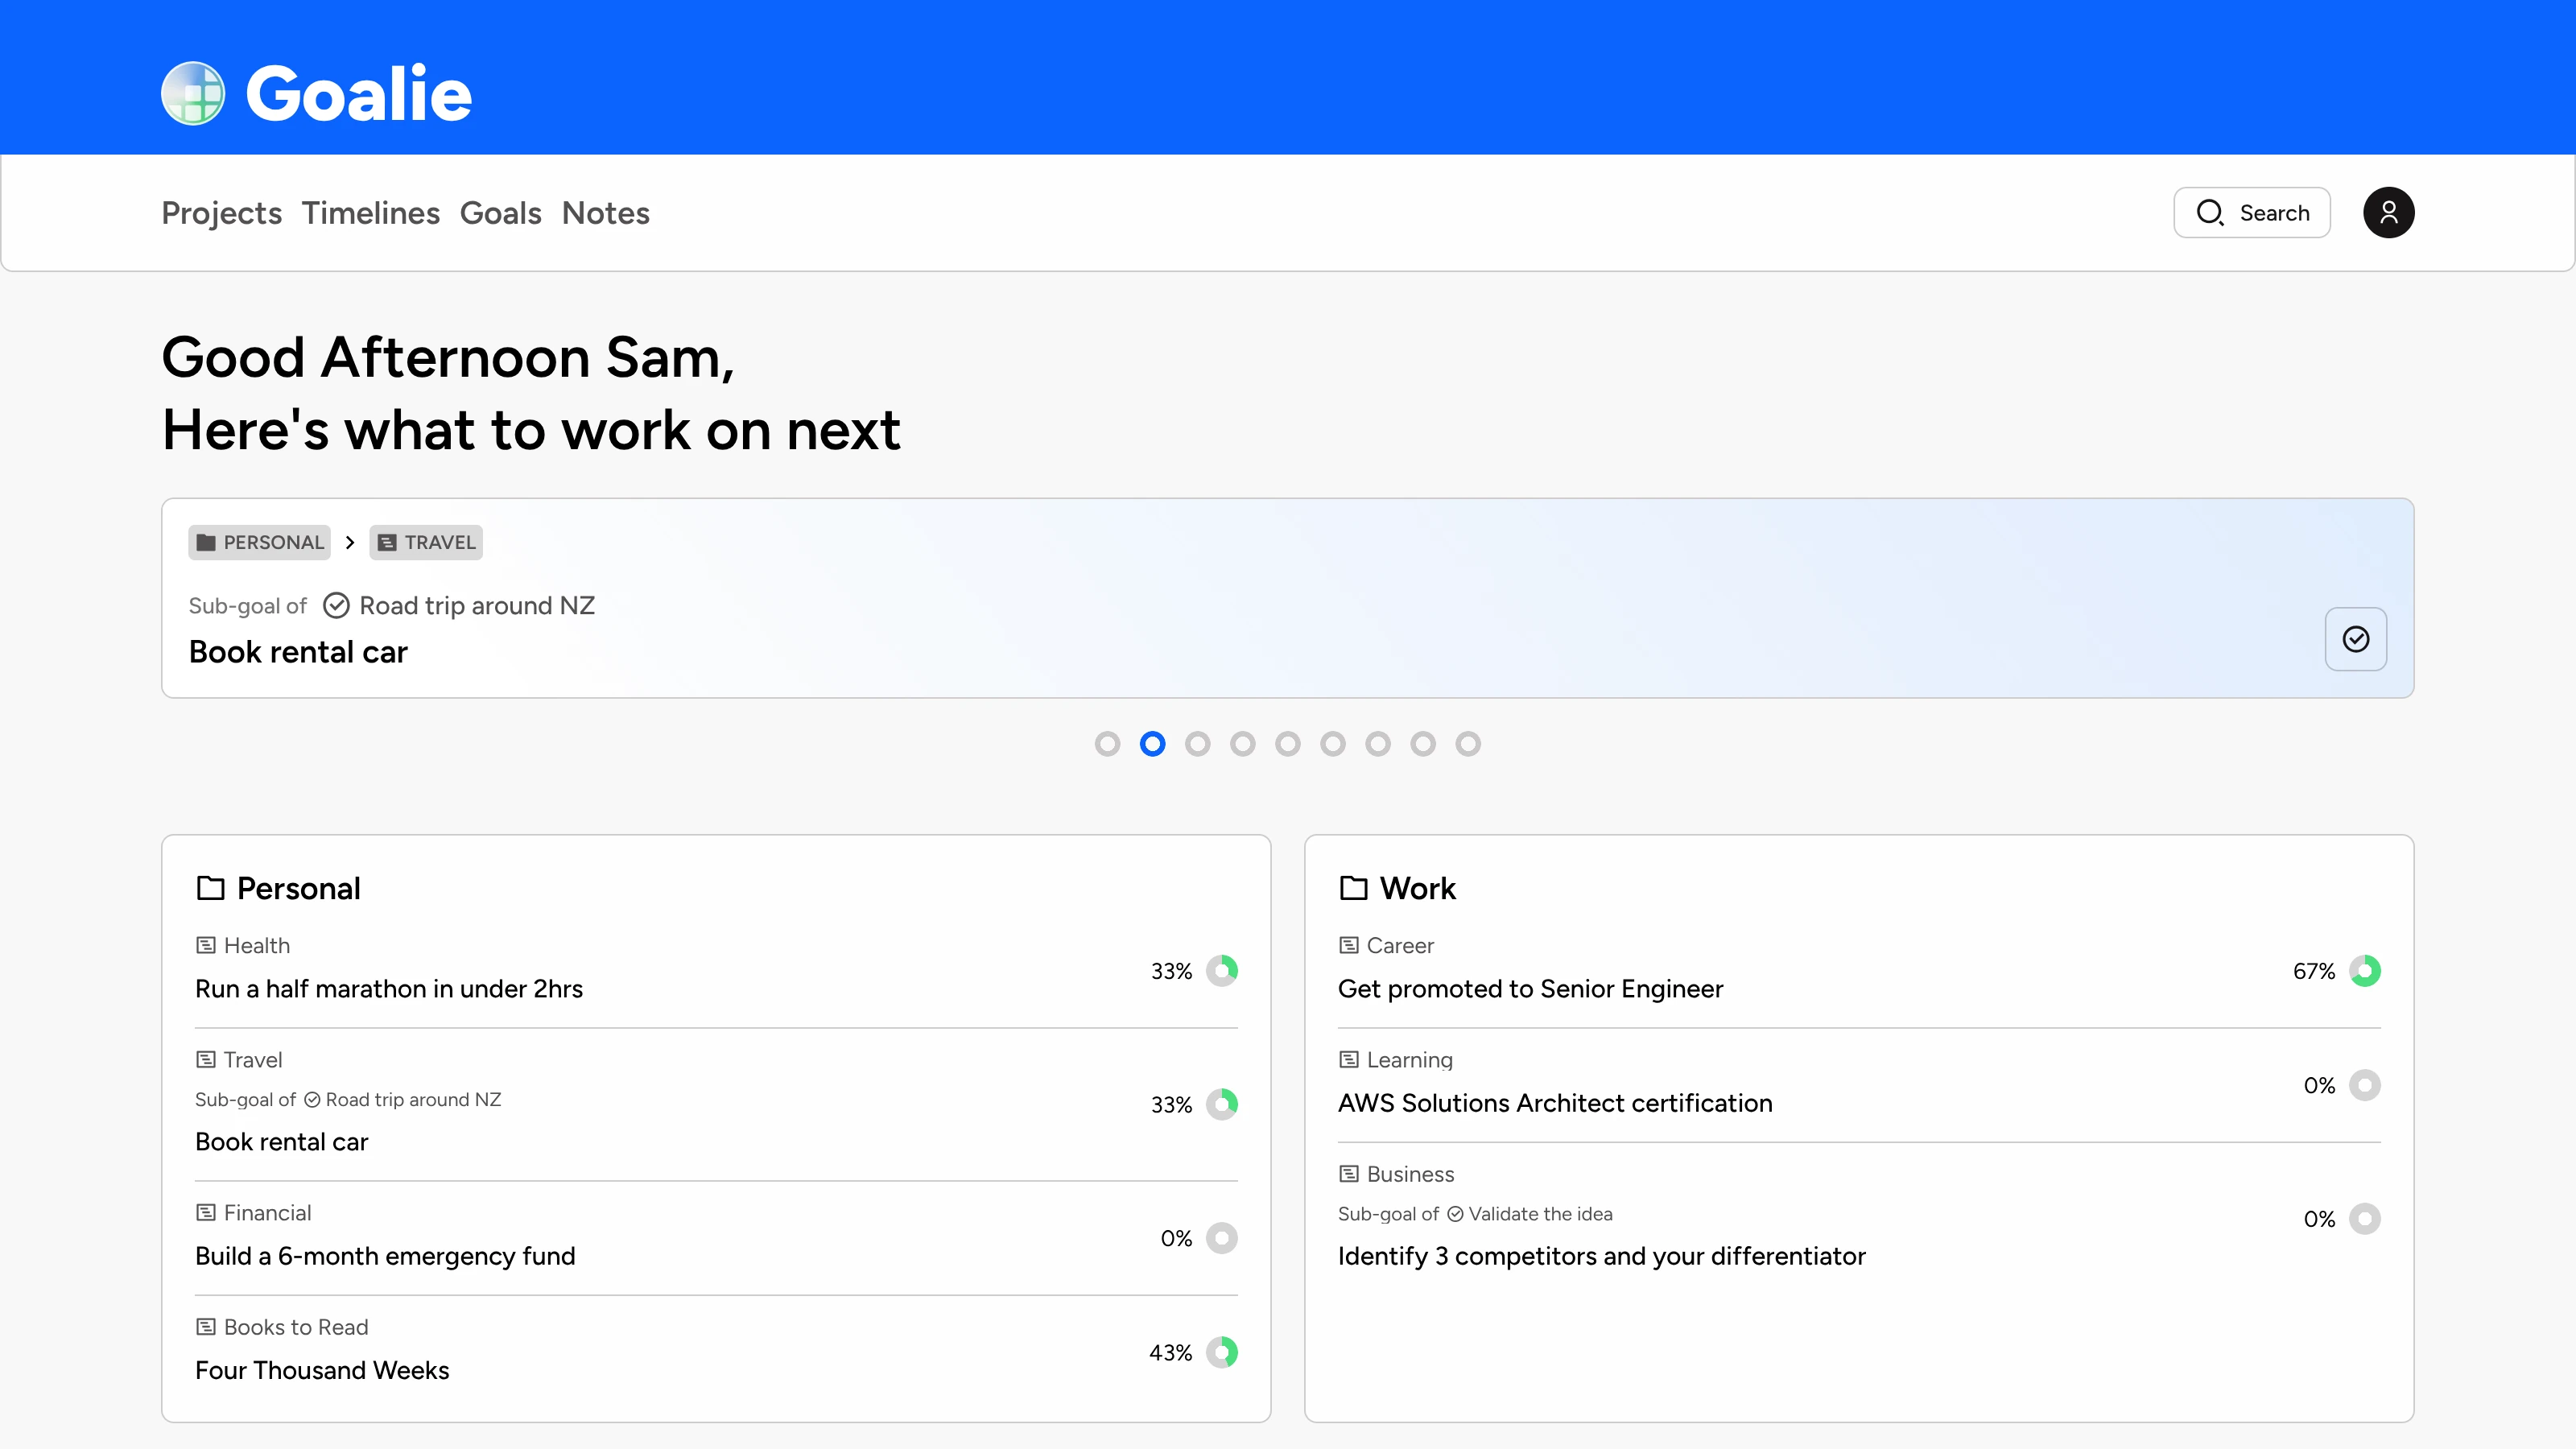
Task: Mark Book rental car as complete
Action: click(2356, 639)
